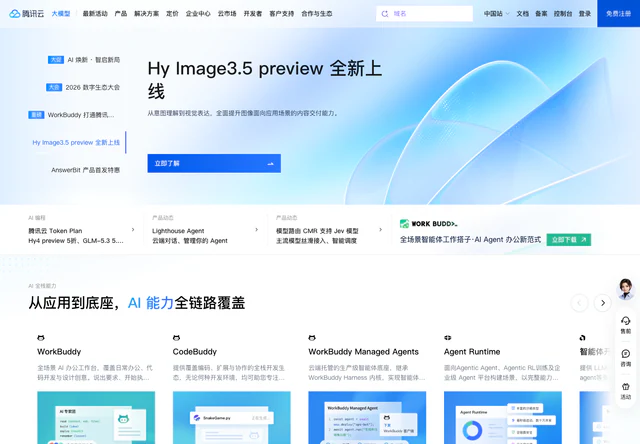Open the Agent Runtime card thumbnail

coord(503,417)
